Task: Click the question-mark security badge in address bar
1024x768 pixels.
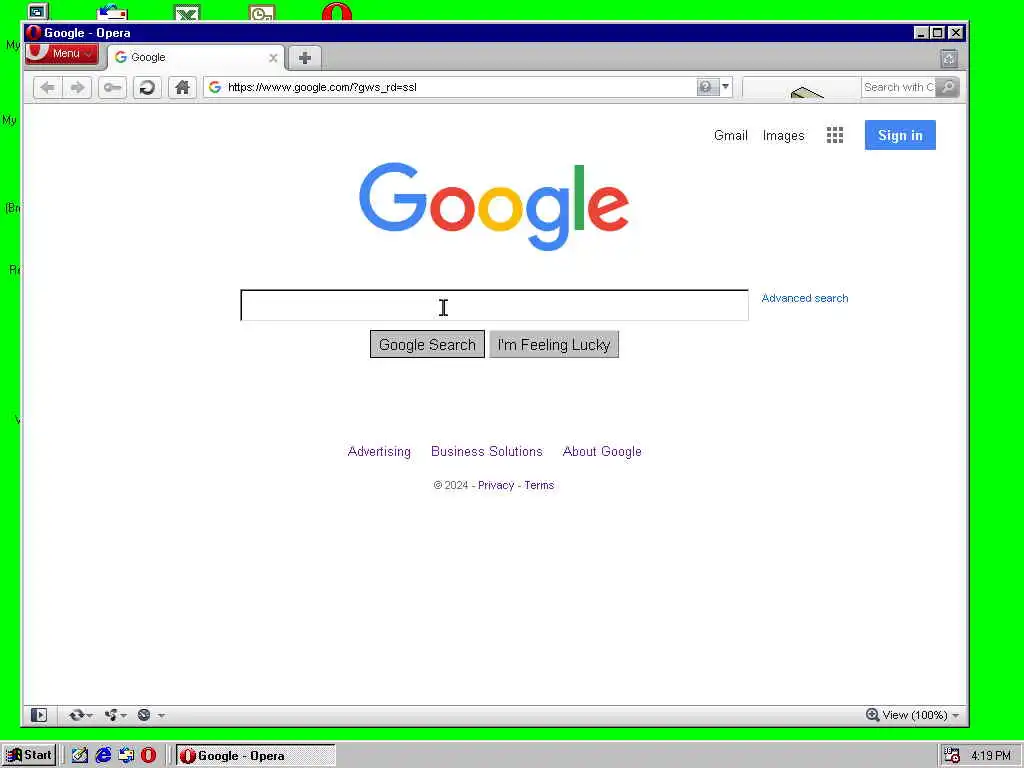Action: click(x=707, y=87)
